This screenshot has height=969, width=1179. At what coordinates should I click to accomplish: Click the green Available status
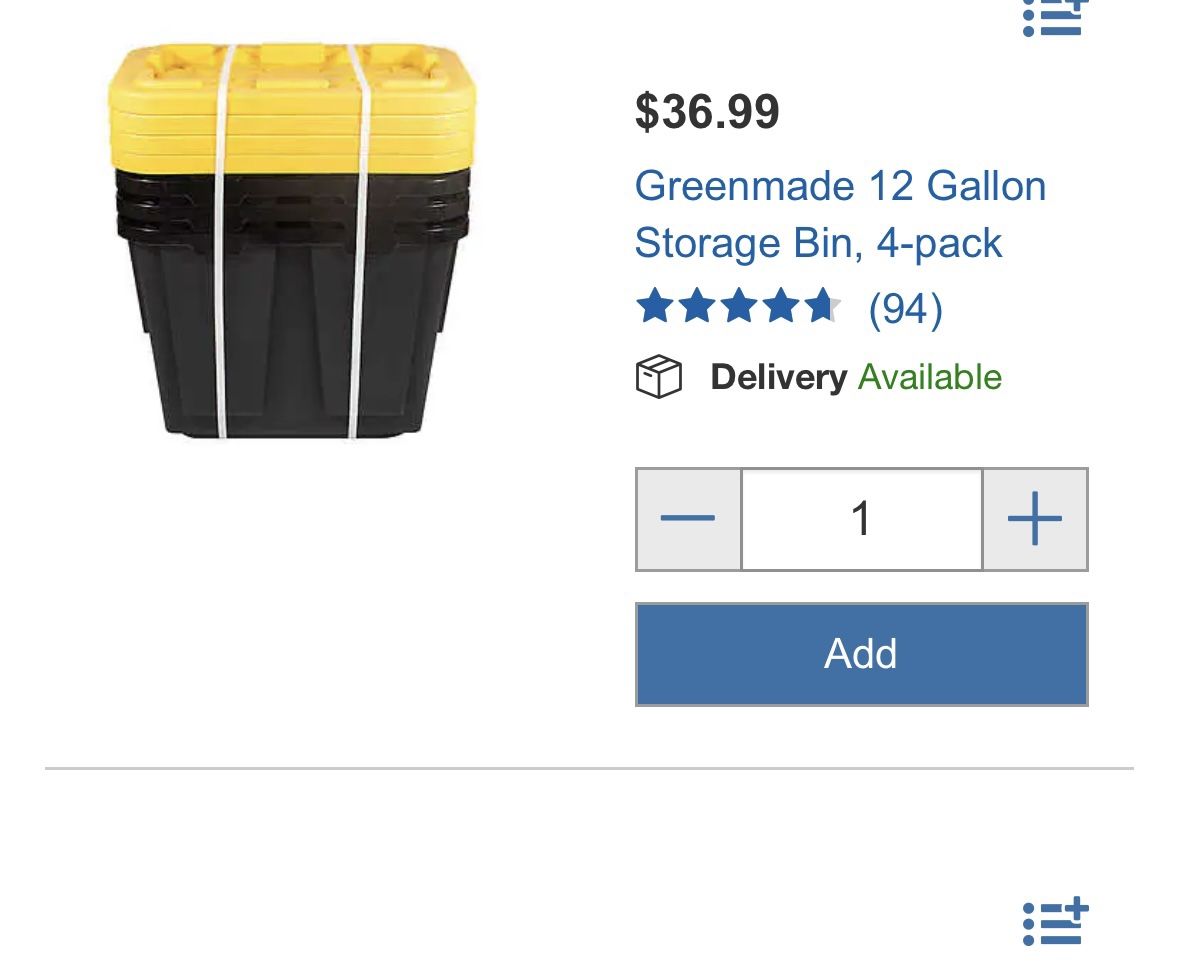coord(928,378)
